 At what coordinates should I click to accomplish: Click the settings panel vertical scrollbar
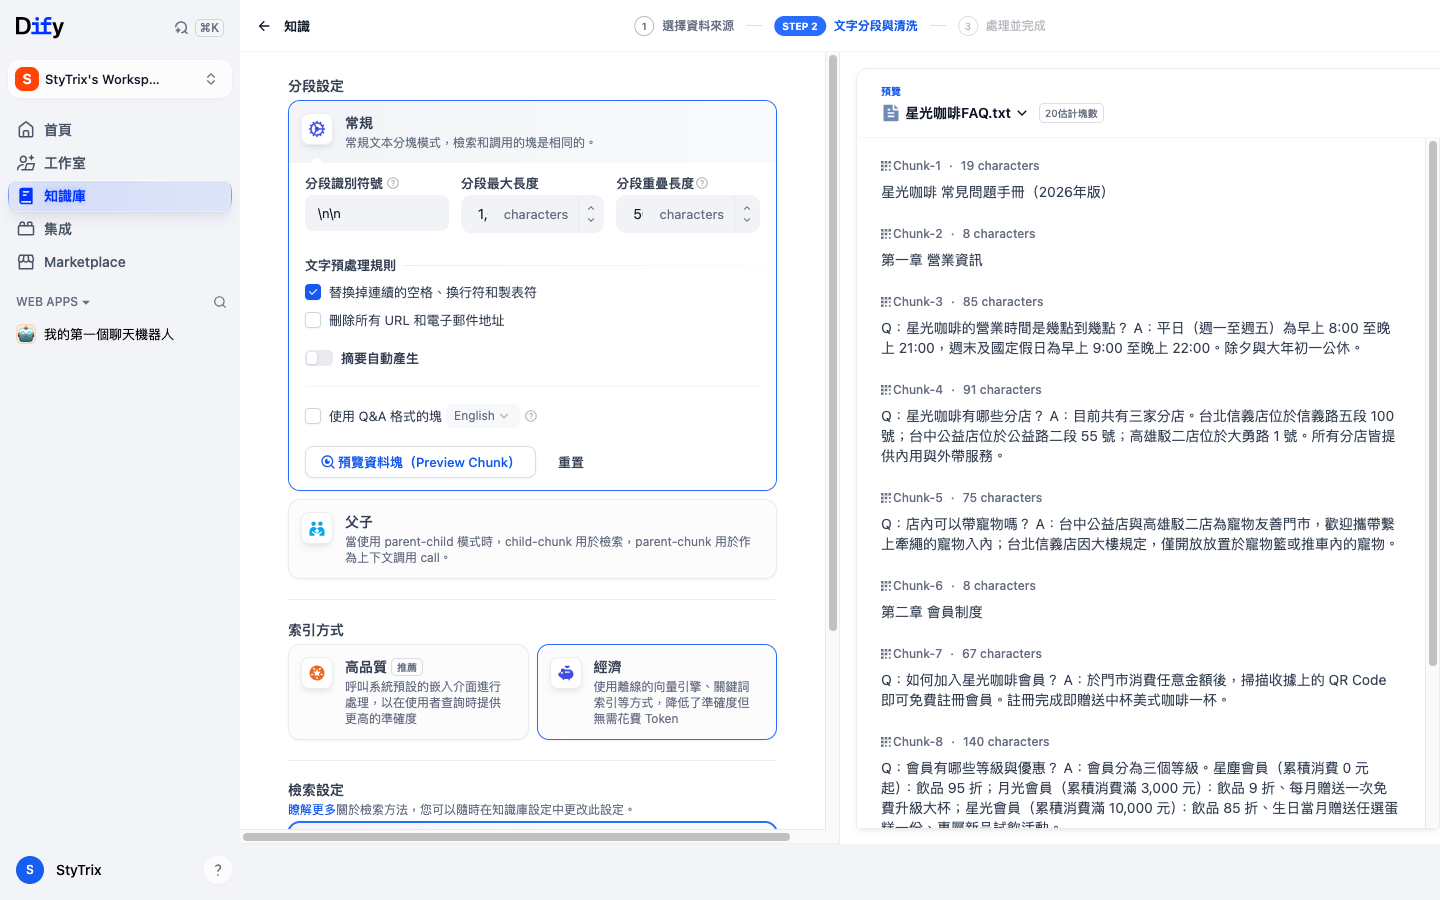[x=832, y=342]
